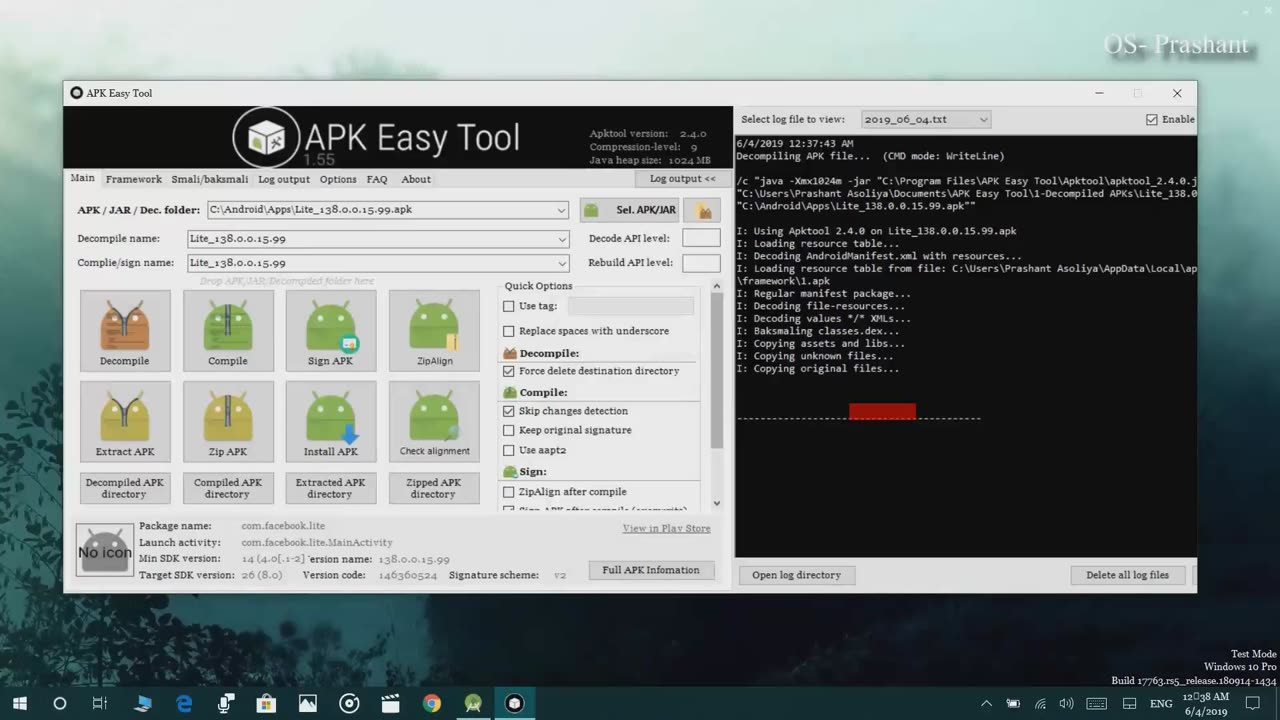The height and width of the screenshot is (720, 1280).
Task: Click the Quick Options scroll down arrow
Action: pyautogui.click(x=717, y=503)
